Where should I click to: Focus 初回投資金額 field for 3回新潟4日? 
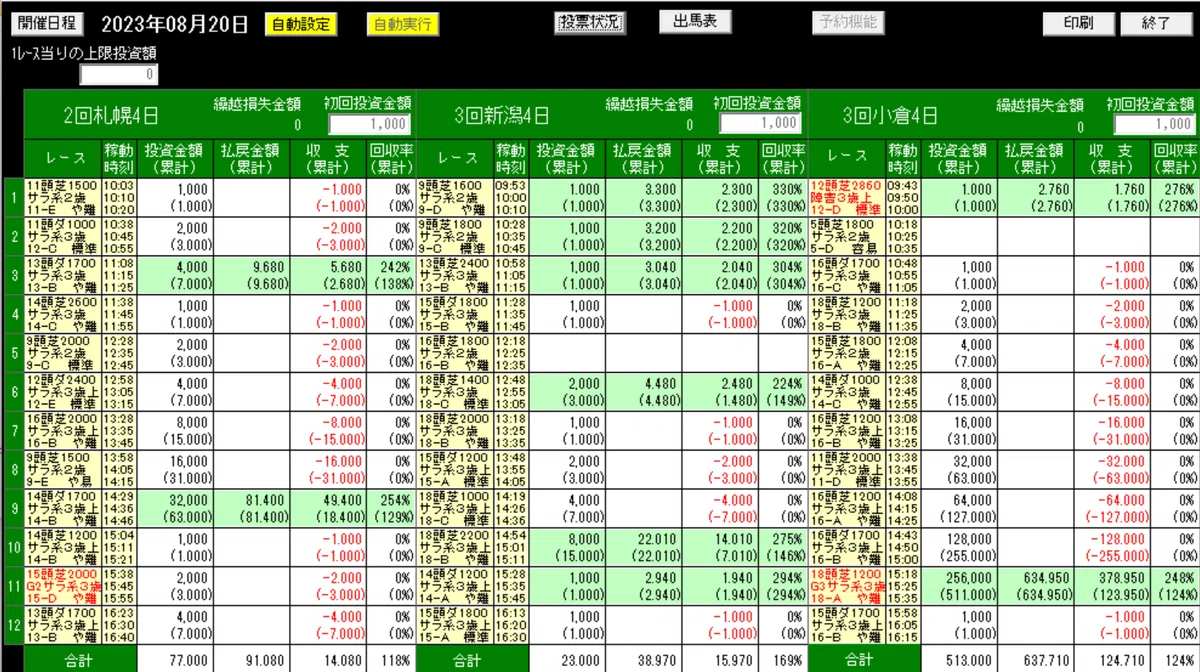click(x=760, y=122)
